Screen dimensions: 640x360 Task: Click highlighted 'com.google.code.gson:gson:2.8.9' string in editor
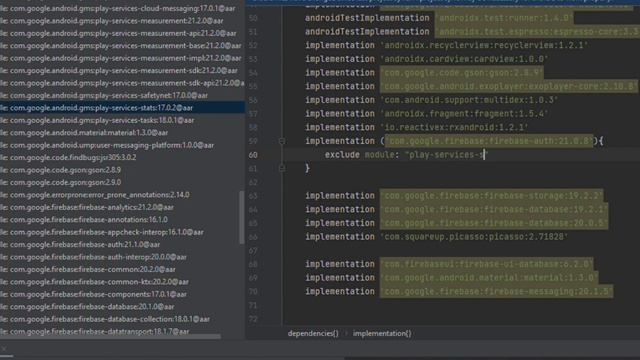coord(462,73)
